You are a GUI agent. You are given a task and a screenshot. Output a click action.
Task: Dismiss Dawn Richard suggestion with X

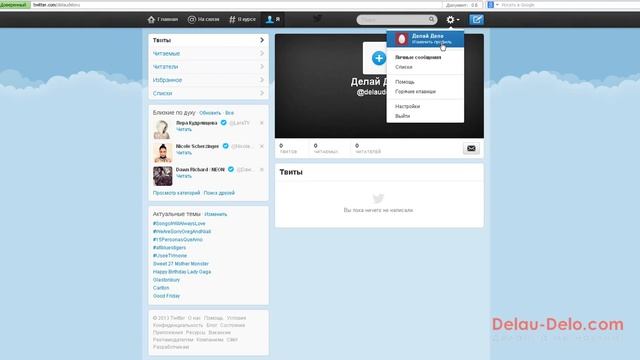(x=262, y=169)
